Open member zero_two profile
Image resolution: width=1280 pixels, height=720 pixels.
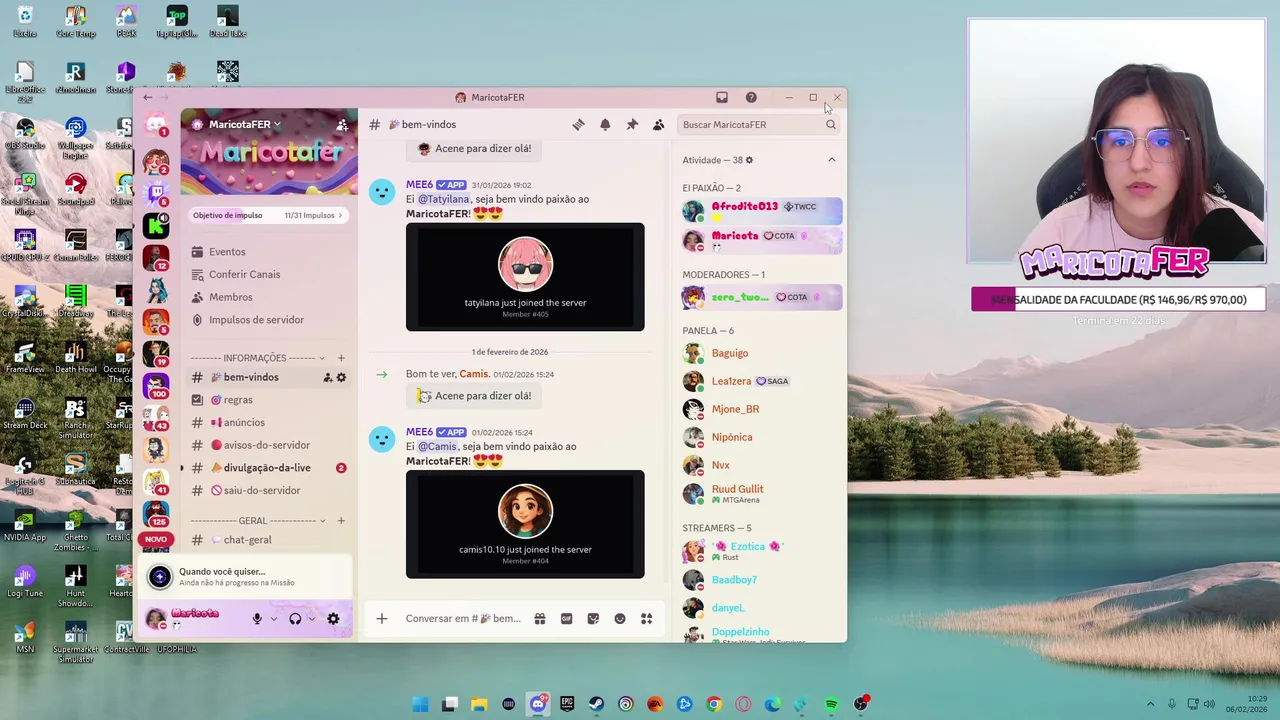pyautogui.click(x=762, y=297)
